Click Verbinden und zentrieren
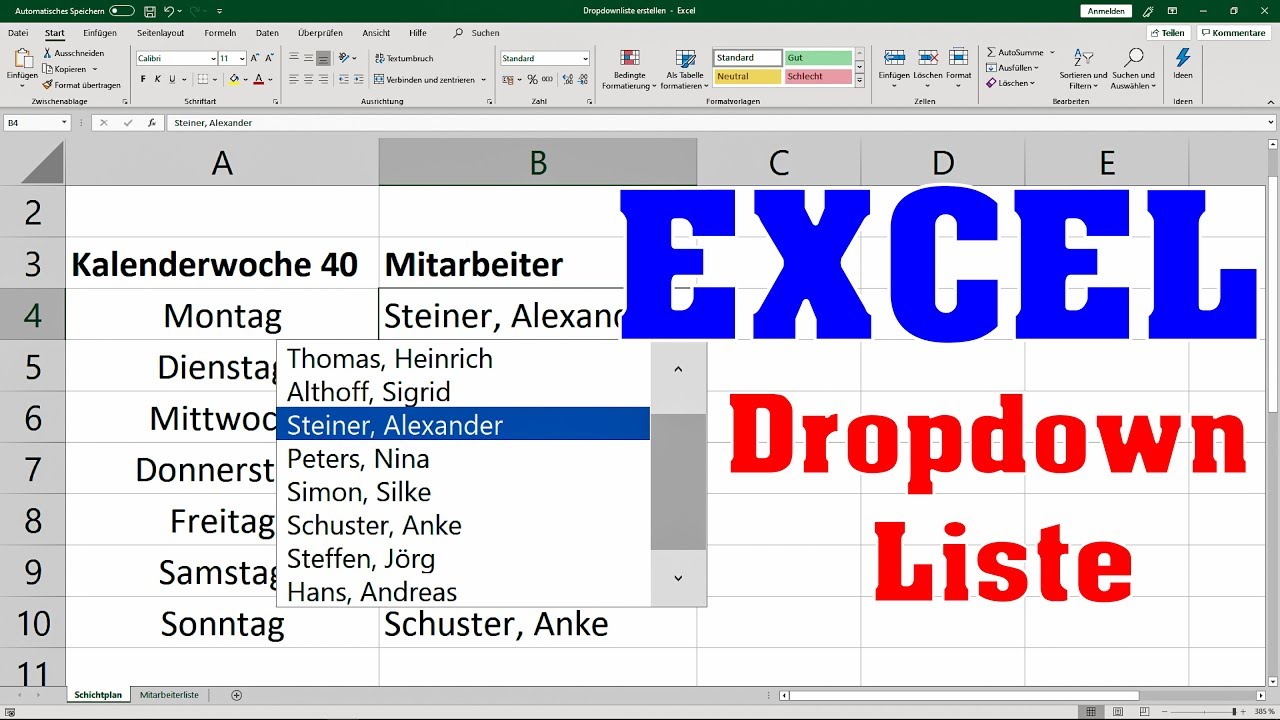 (x=424, y=79)
